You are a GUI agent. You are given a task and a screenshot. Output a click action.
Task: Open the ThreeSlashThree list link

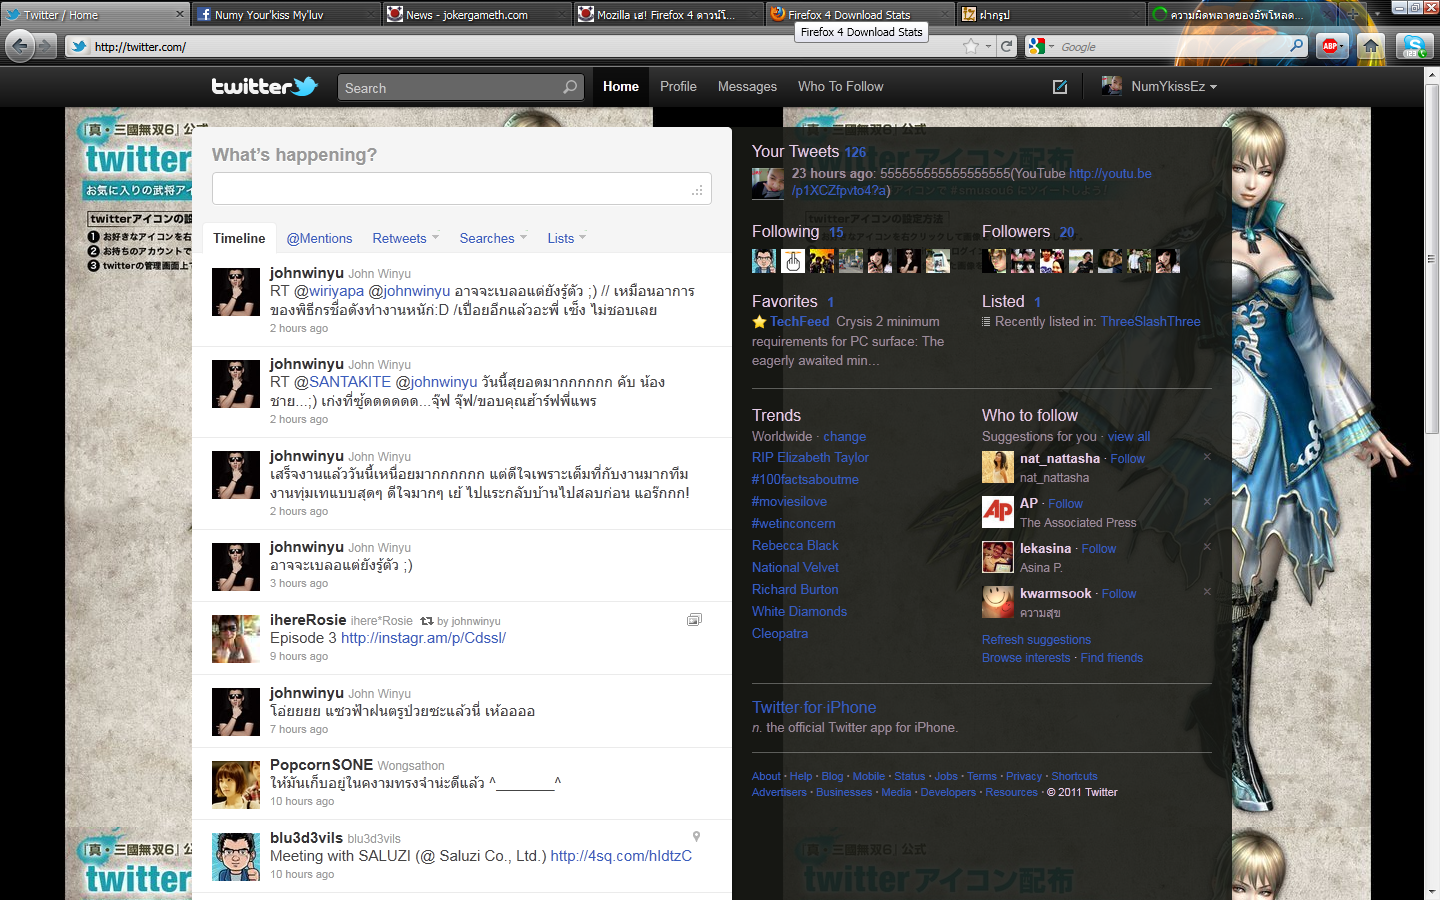[x=1150, y=321]
